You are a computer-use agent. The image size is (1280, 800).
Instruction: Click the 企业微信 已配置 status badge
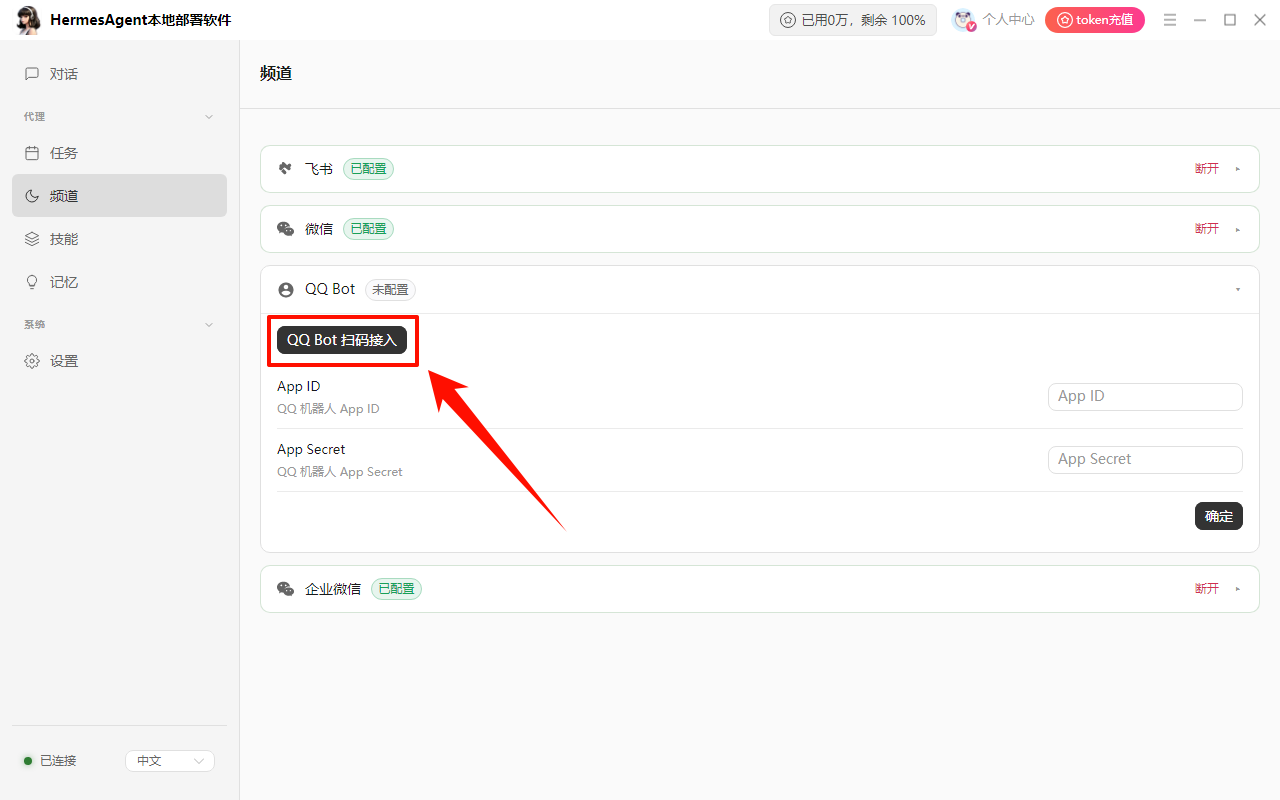(x=396, y=589)
